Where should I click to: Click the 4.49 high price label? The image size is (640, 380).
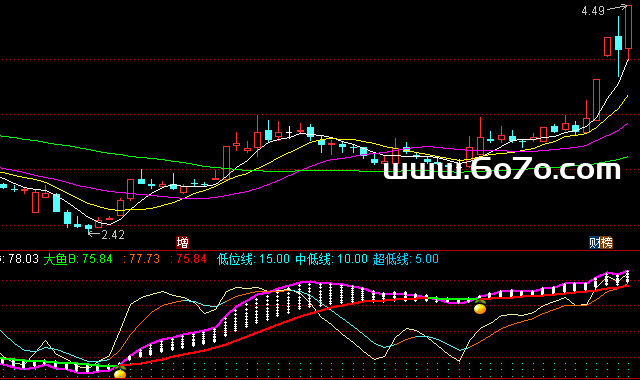593,11
